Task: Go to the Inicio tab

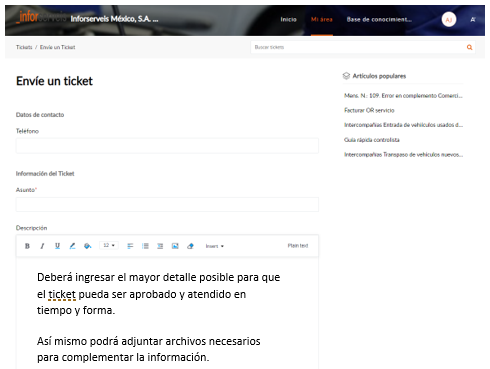Action: [x=288, y=19]
